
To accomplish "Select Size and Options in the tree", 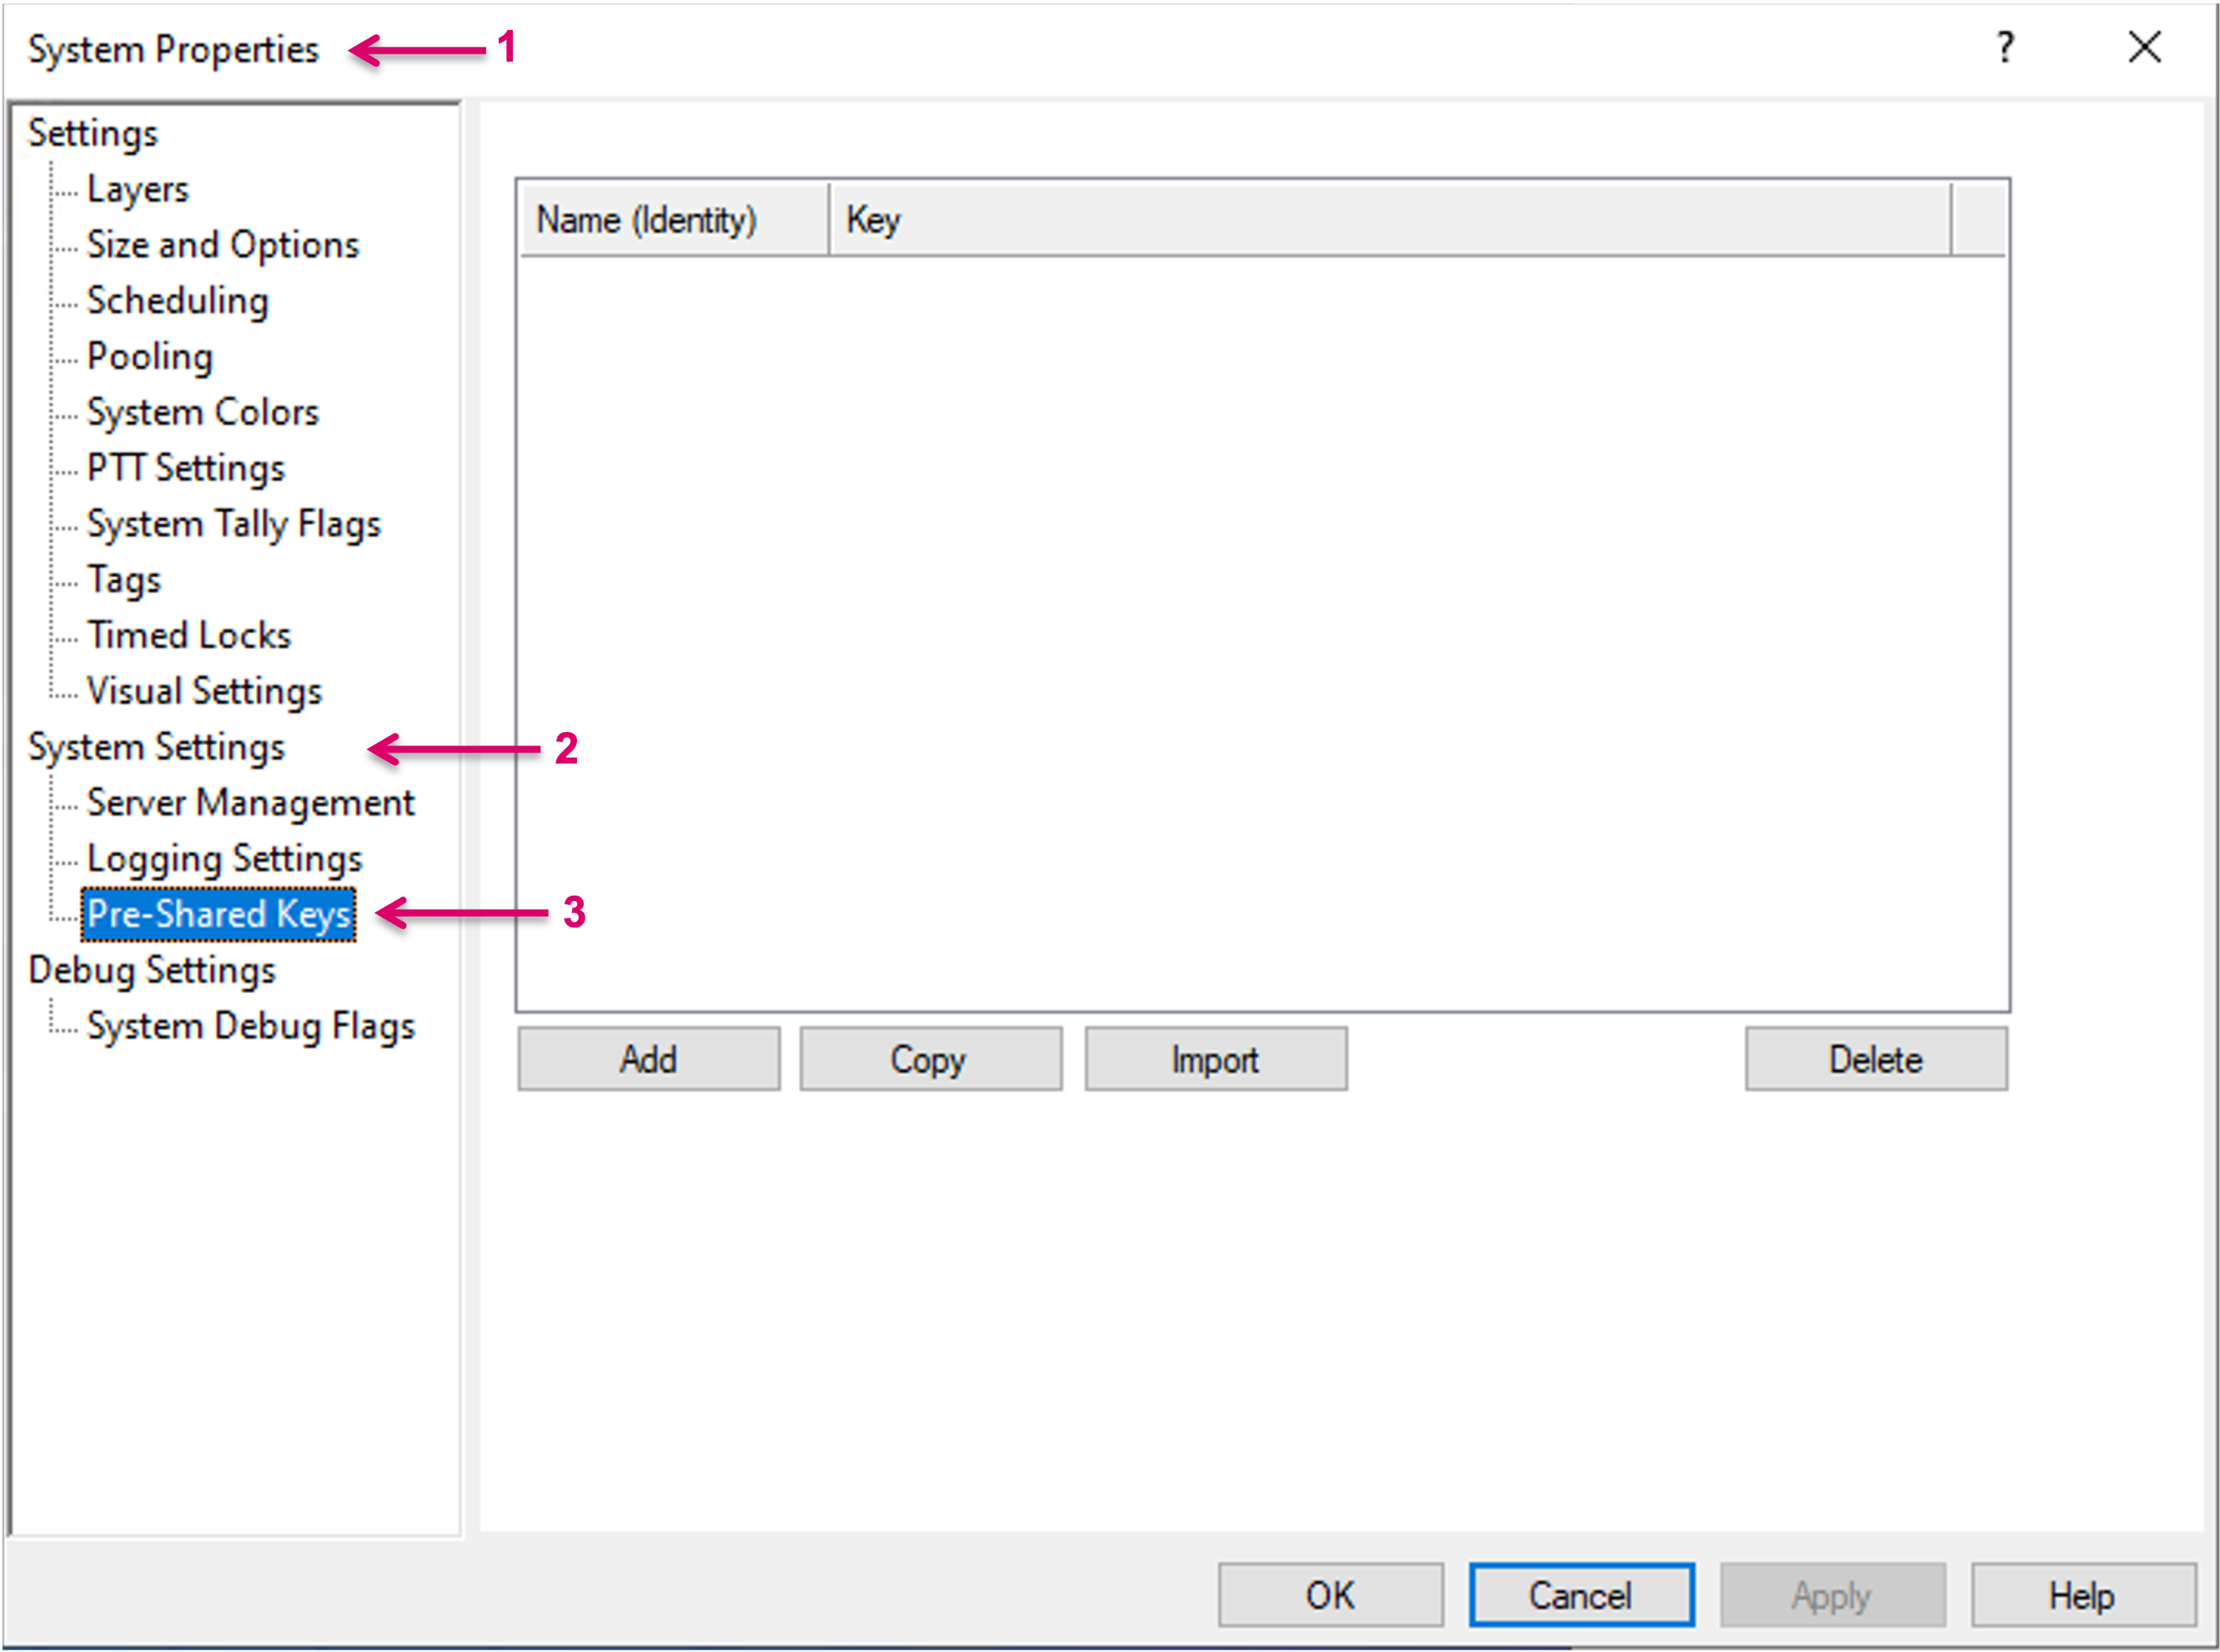I will (222, 245).
